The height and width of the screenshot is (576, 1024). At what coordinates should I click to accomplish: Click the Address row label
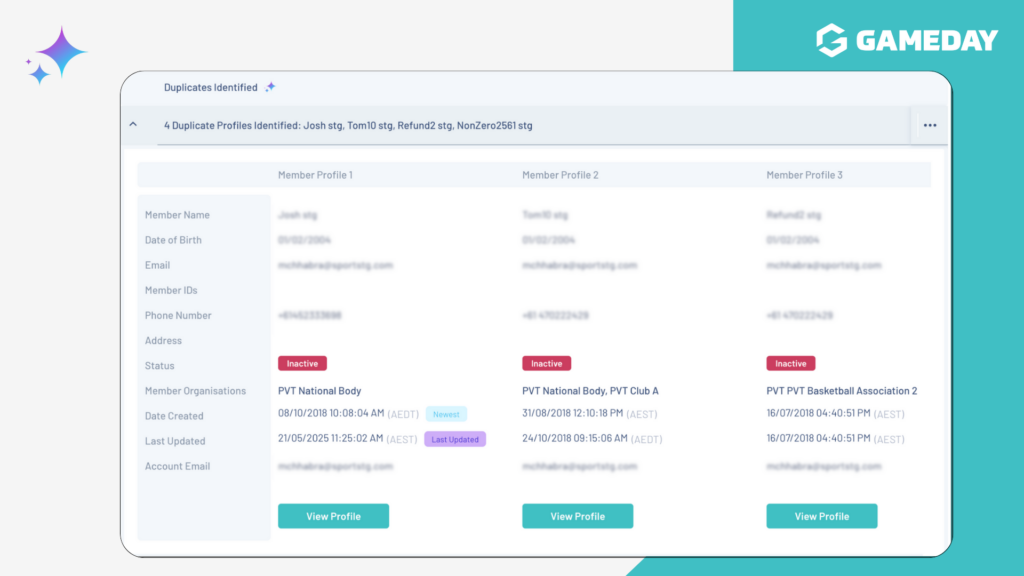pyautogui.click(x=163, y=340)
